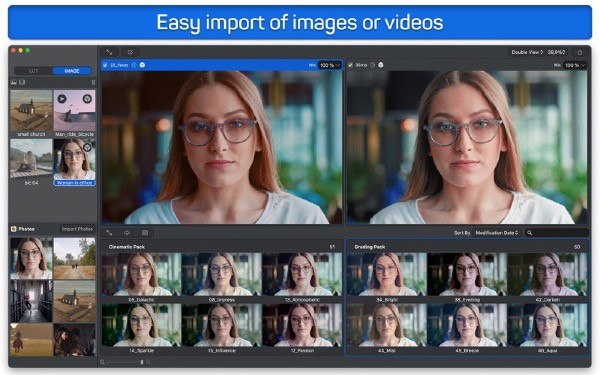Click the magnifier icon in the LUT search field
The width and height of the screenshot is (600, 375).
[530, 233]
